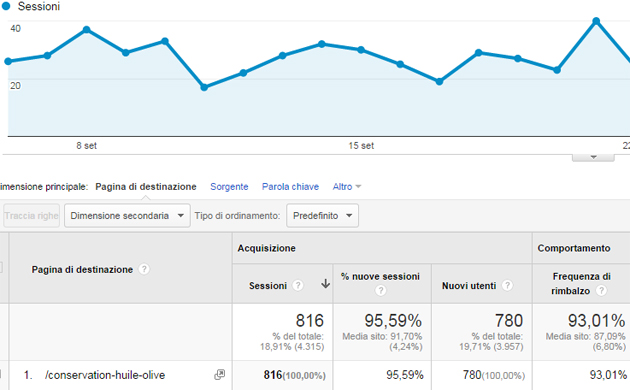Click the 15 set data point on chart

(x=361, y=50)
